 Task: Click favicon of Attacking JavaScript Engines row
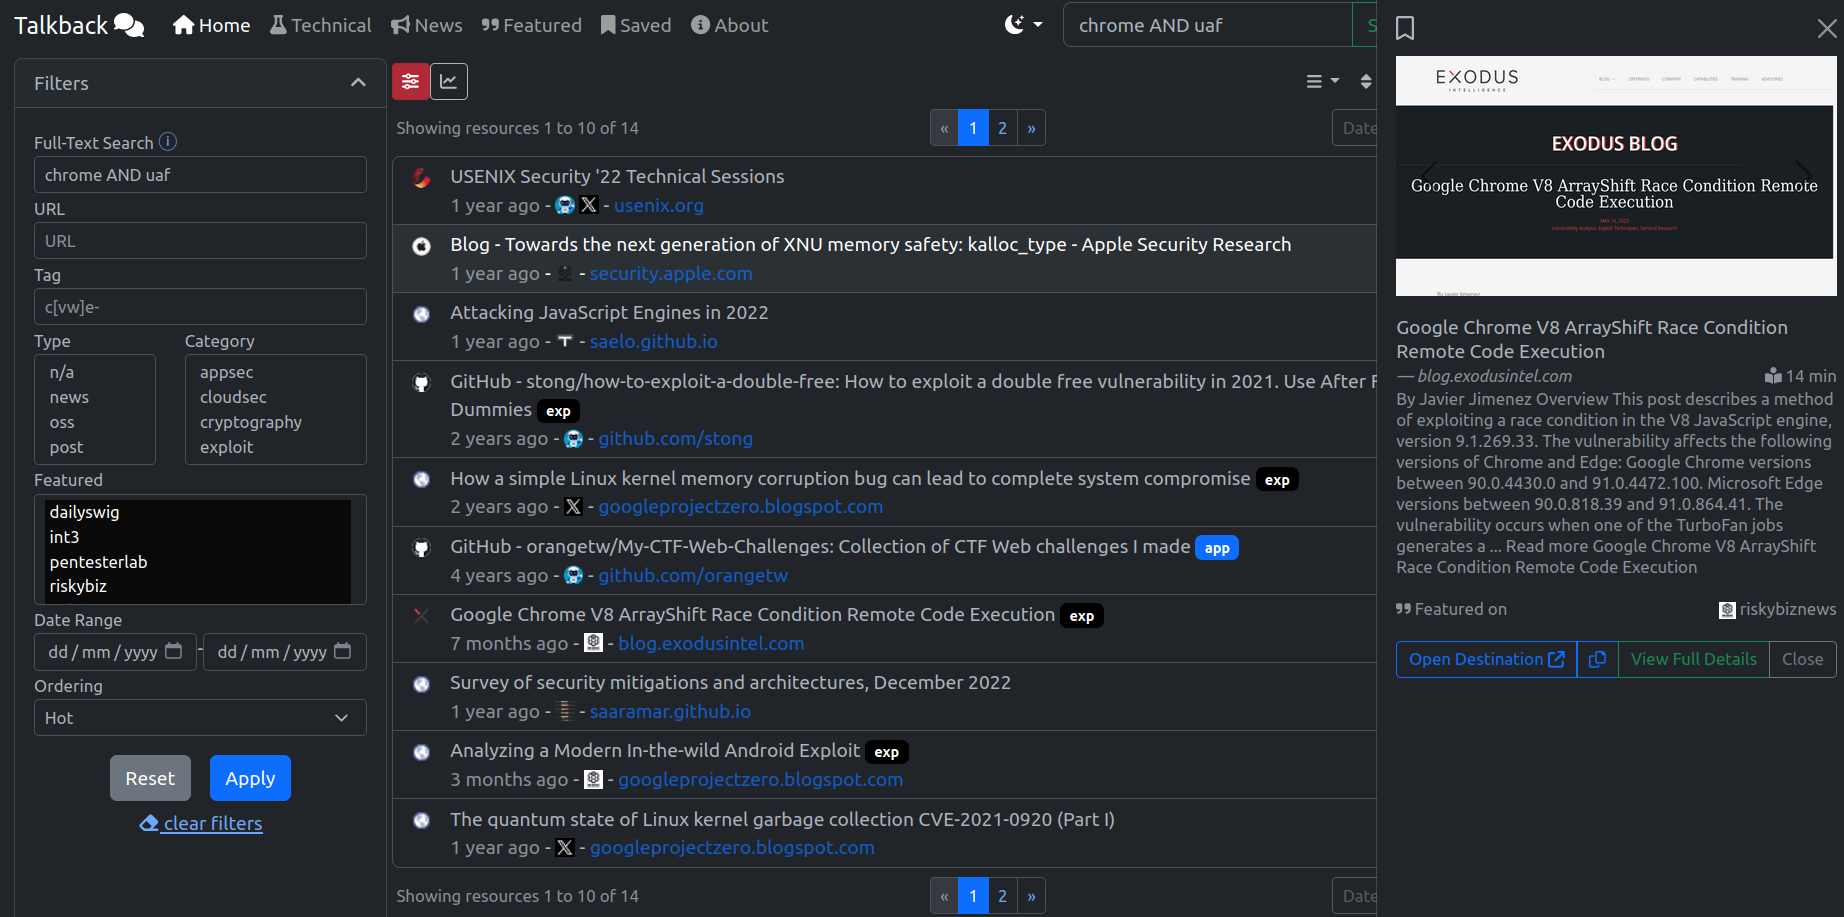point(422,314)
